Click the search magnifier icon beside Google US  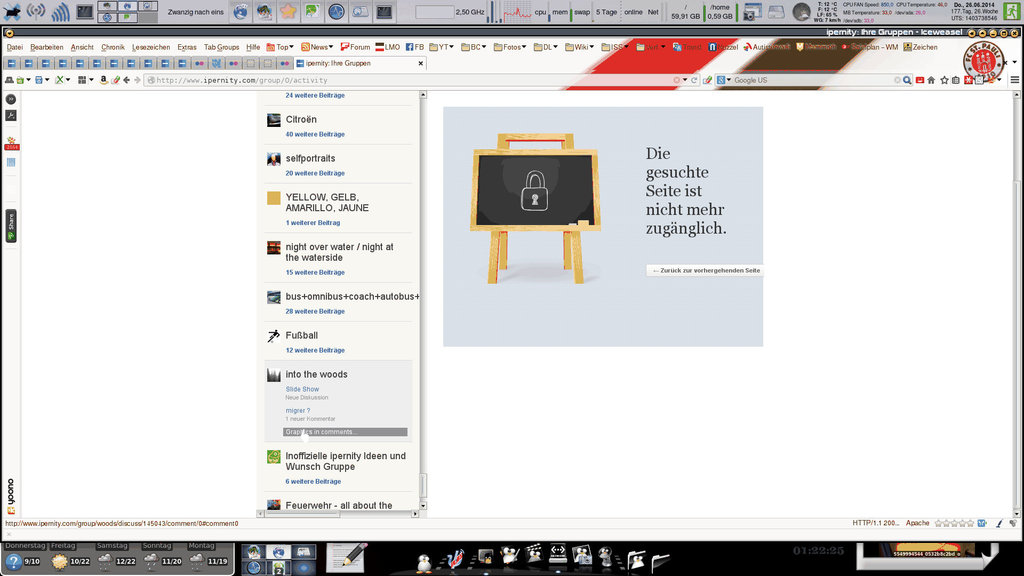coord(907,80)
